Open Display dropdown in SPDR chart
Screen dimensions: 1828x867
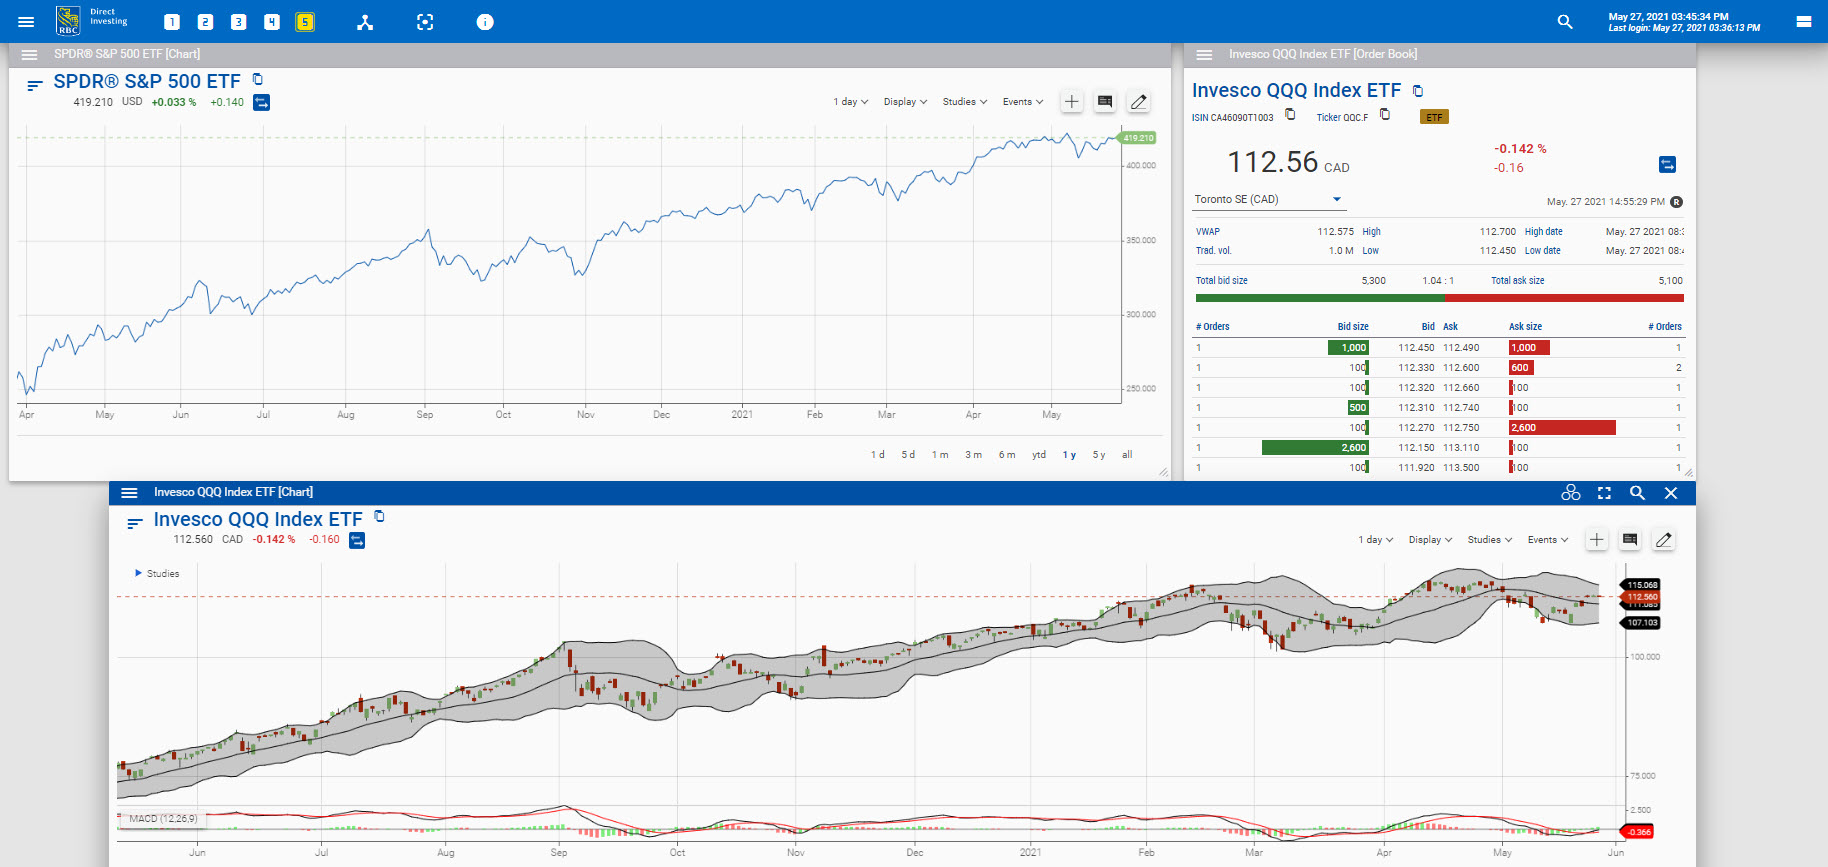point(905,102)
